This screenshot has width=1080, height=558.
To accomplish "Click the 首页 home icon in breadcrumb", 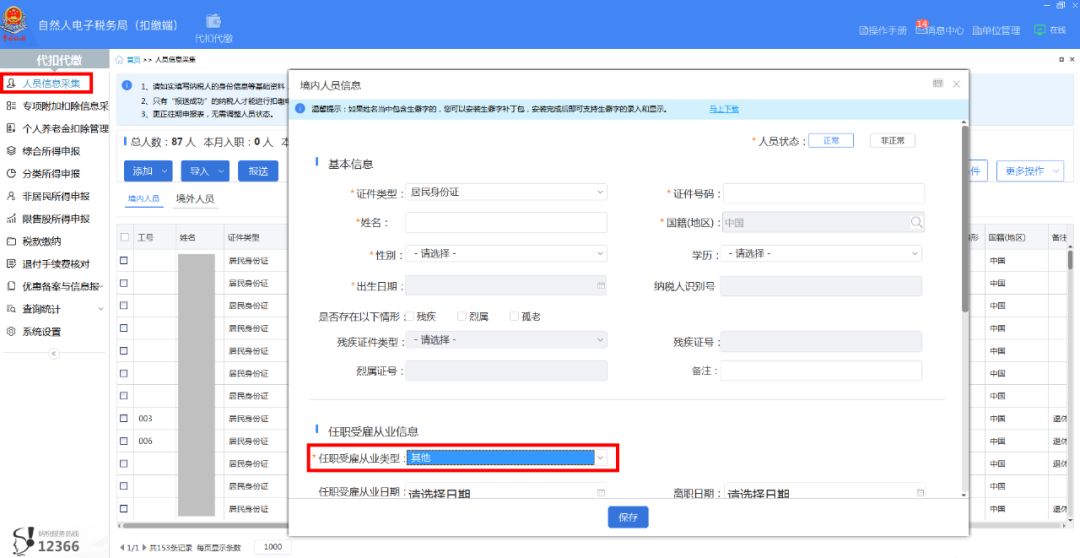I will click(120, 60).
